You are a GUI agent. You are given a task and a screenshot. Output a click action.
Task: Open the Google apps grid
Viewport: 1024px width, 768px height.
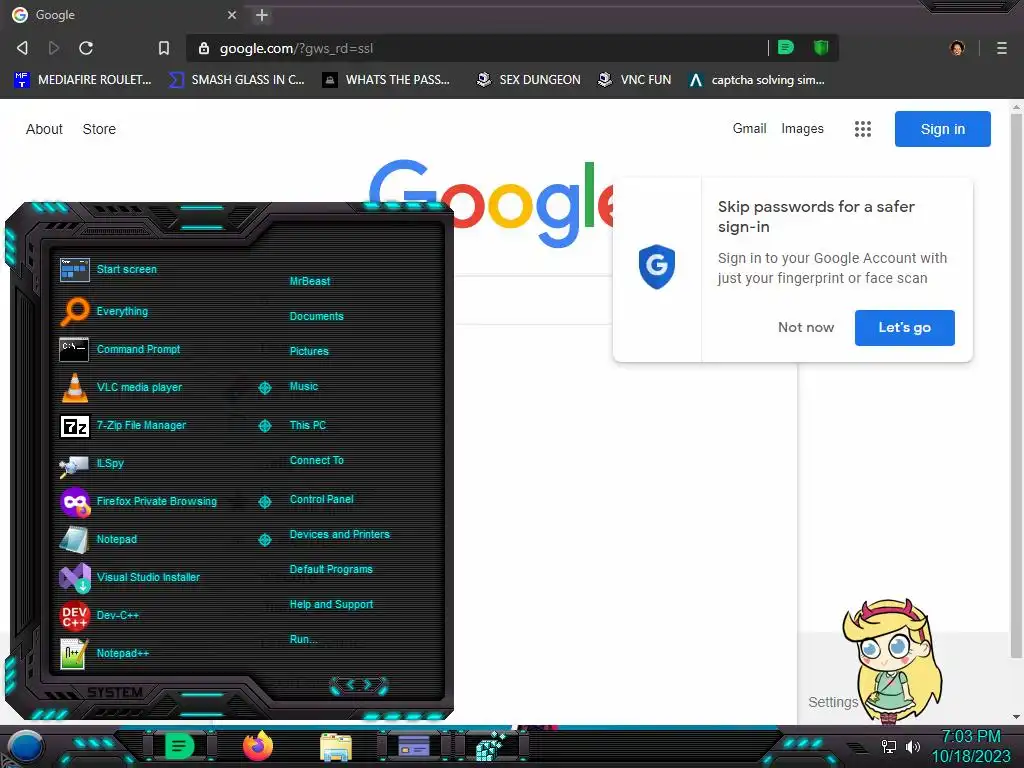tap(863, 129)
